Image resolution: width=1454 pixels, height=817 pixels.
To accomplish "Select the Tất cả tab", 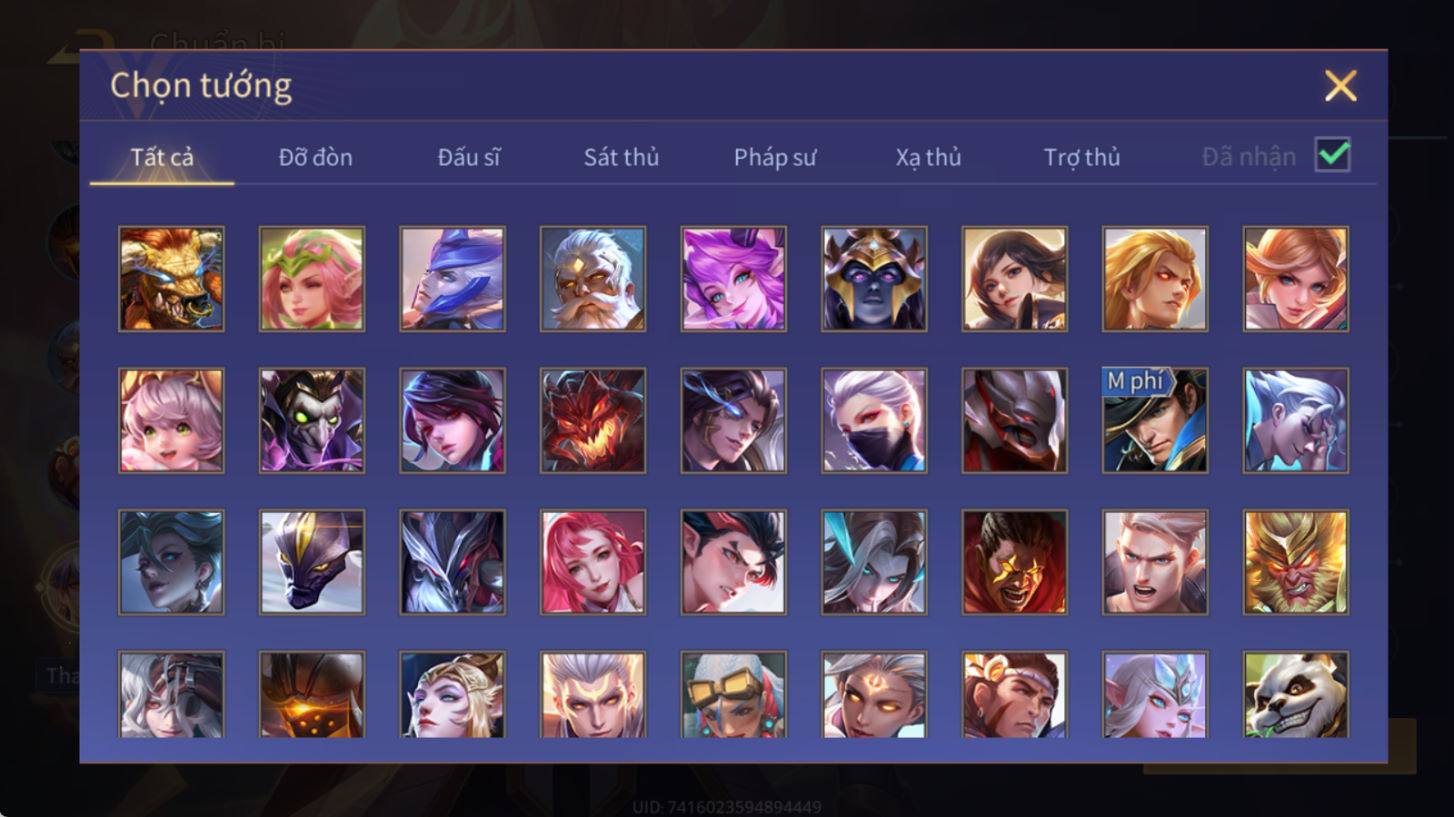I will point(162,157).
